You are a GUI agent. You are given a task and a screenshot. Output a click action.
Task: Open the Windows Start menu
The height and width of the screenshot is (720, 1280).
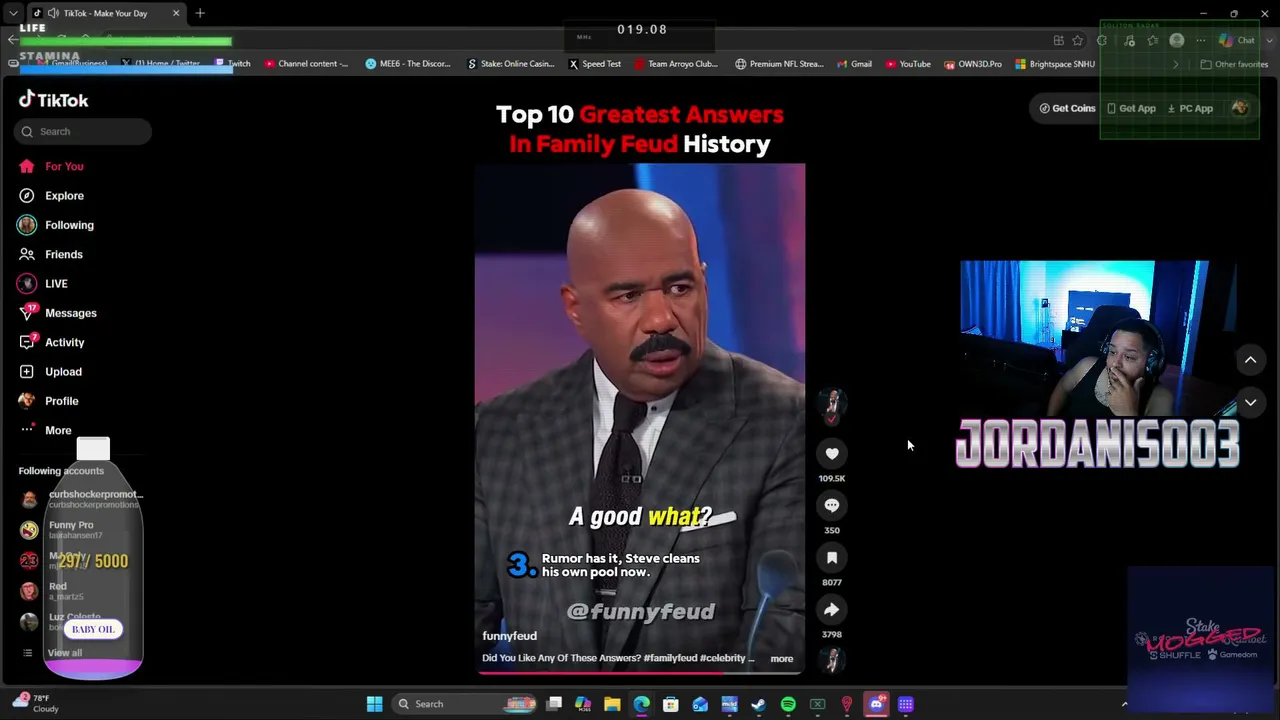(374, 704)
